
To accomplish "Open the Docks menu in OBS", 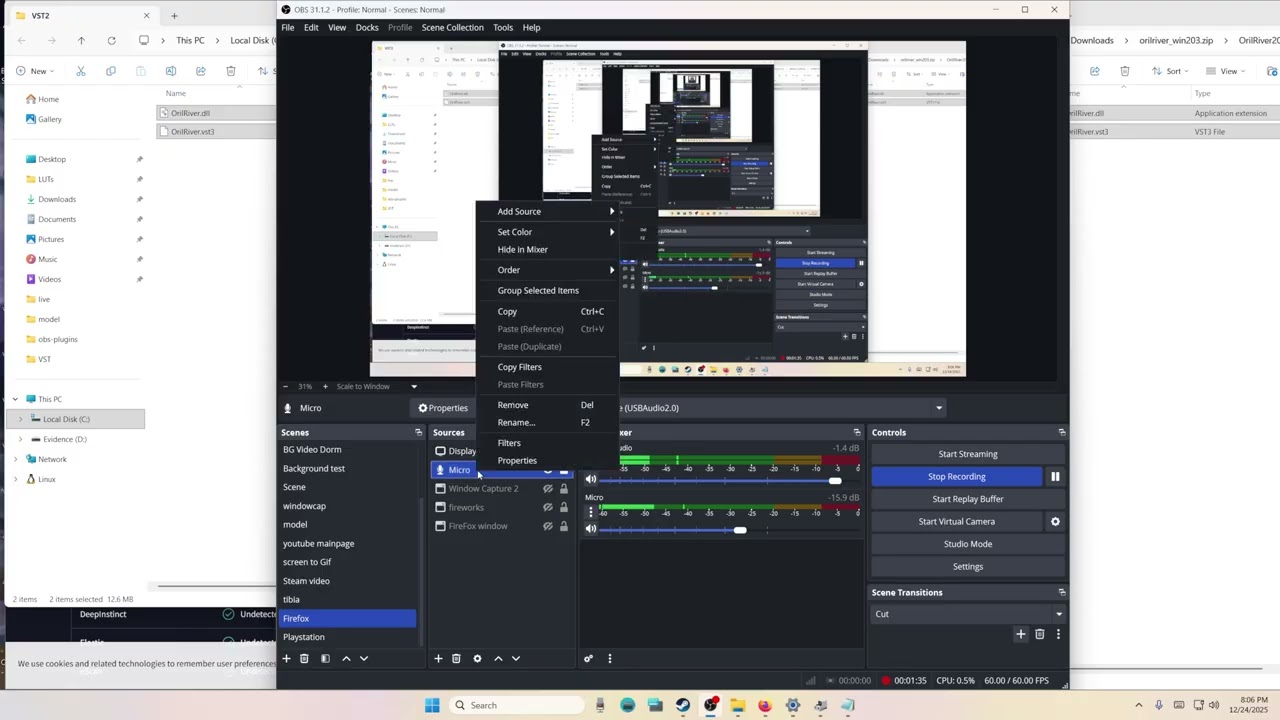I will coord(367,27).
